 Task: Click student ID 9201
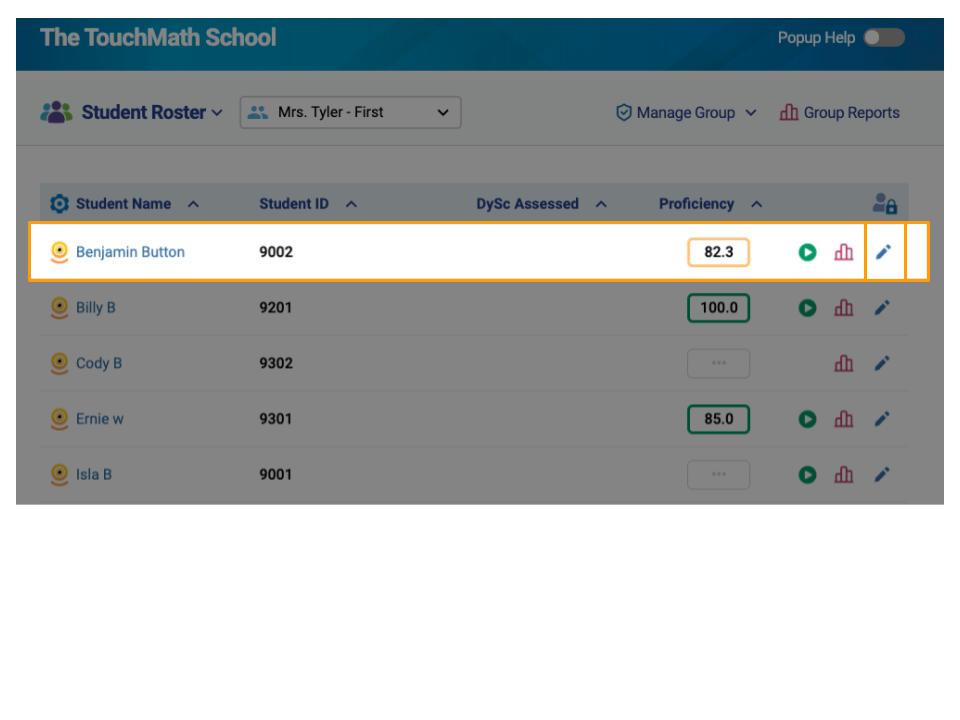tap(276, 307)
